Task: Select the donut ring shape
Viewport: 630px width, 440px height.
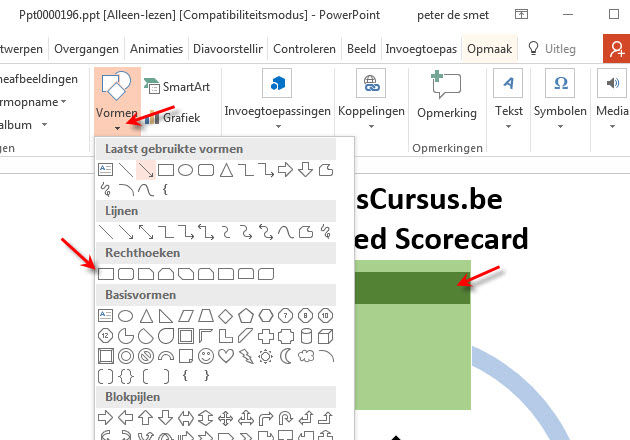Action: pos(126,356)
